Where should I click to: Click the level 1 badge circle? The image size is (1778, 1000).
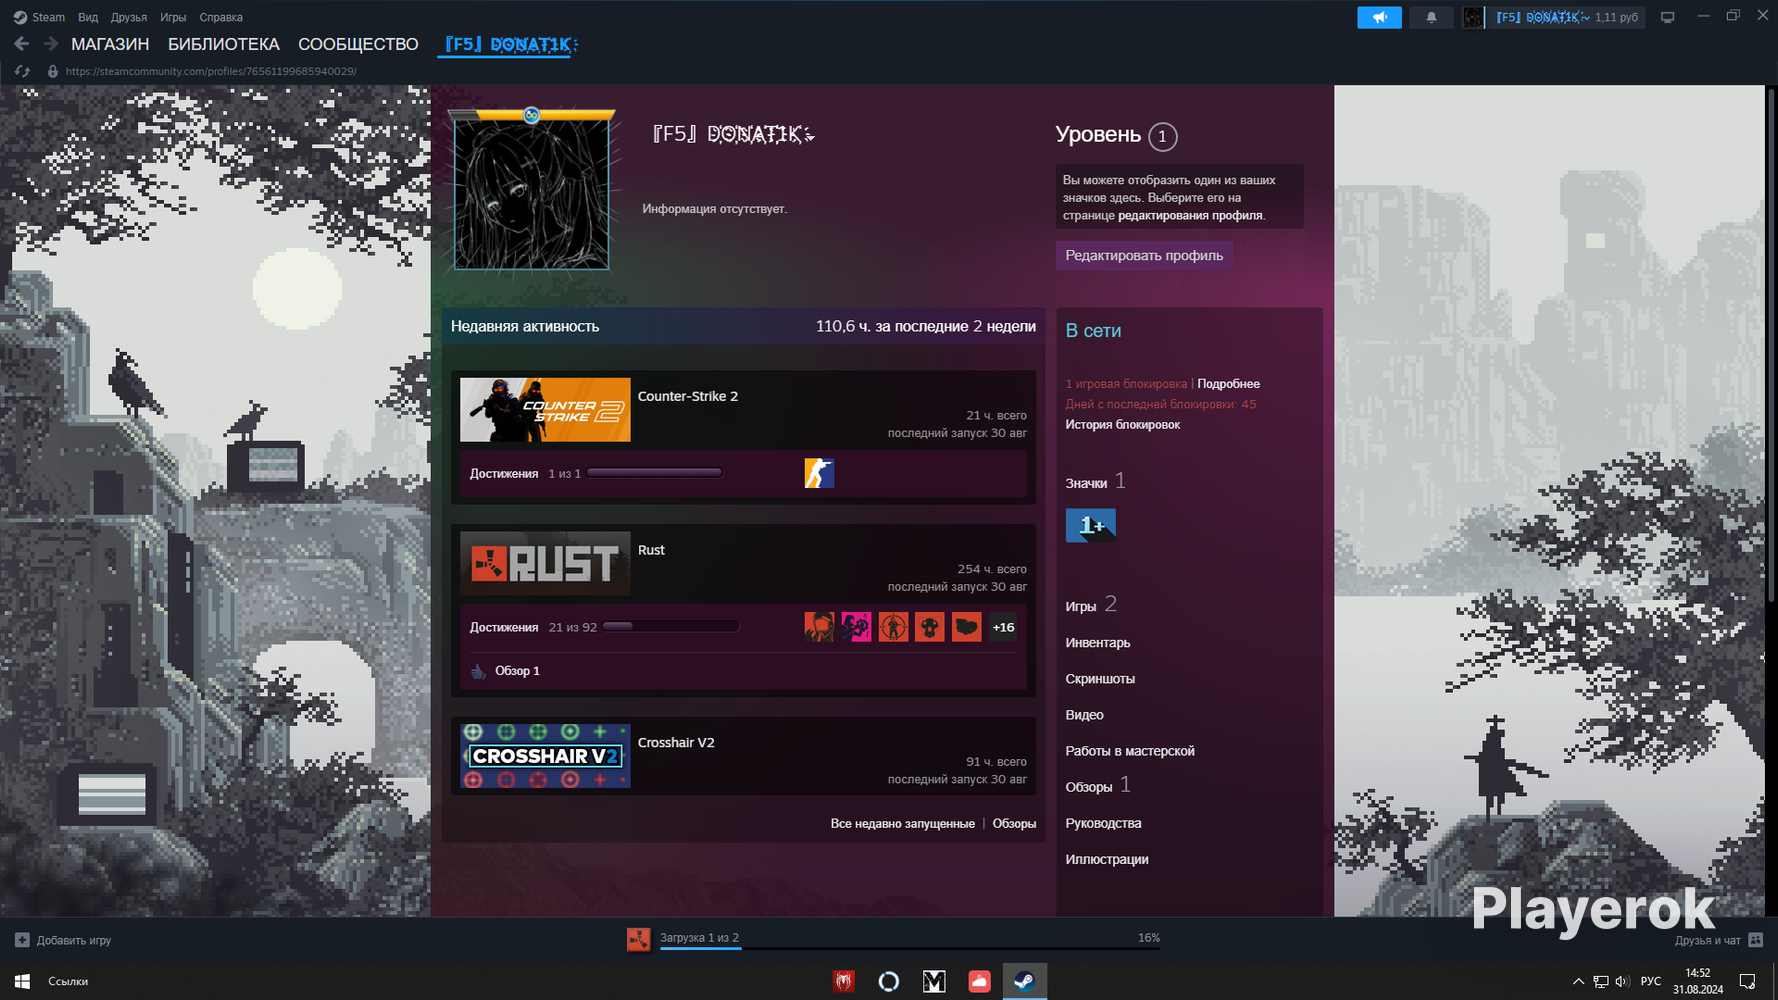(x=1162, y=136)
